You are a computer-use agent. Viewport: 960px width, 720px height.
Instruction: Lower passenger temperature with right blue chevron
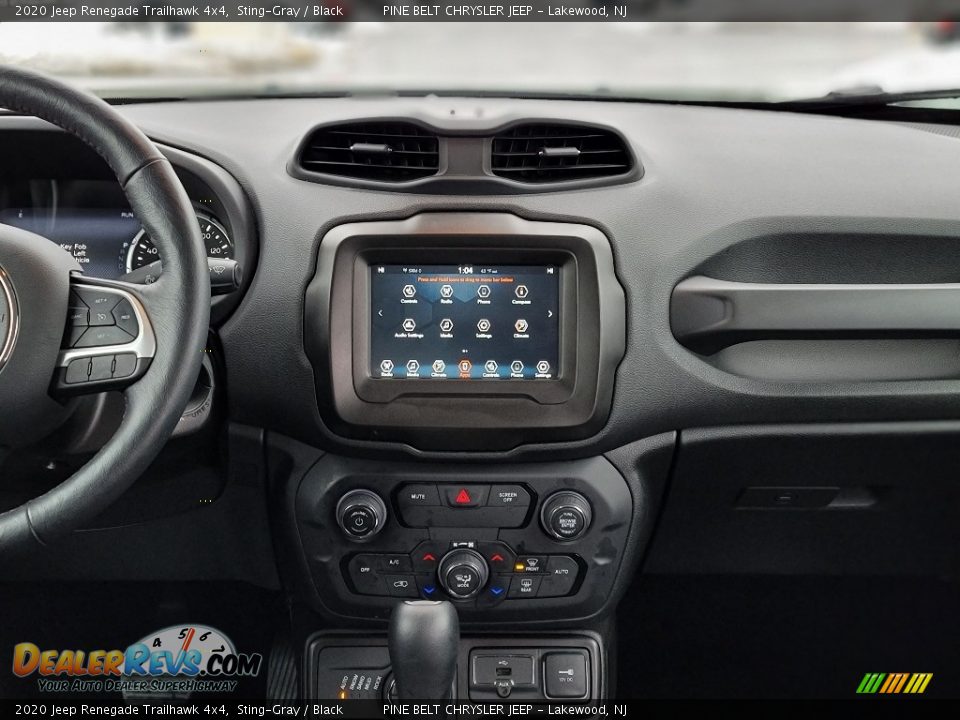(x=497, y=591)
